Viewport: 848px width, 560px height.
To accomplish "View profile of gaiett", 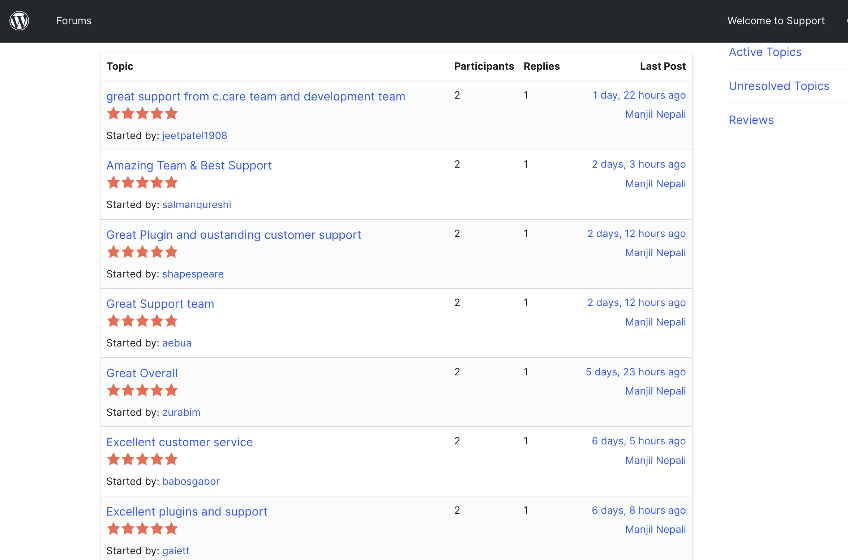I will (176, 551).
